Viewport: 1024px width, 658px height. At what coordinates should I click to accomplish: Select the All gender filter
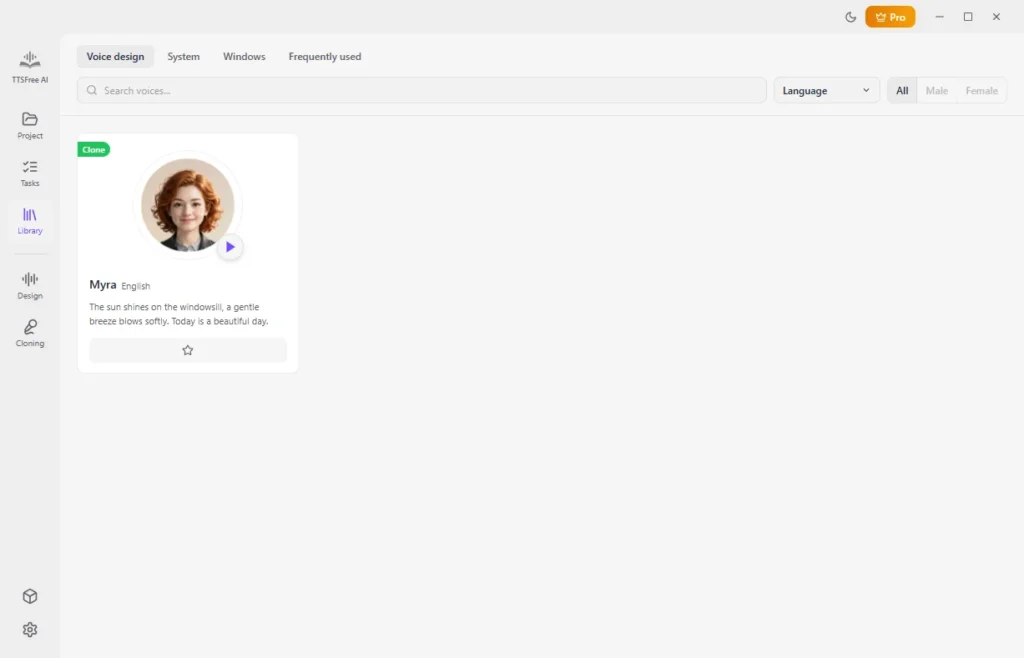[902, 90]
